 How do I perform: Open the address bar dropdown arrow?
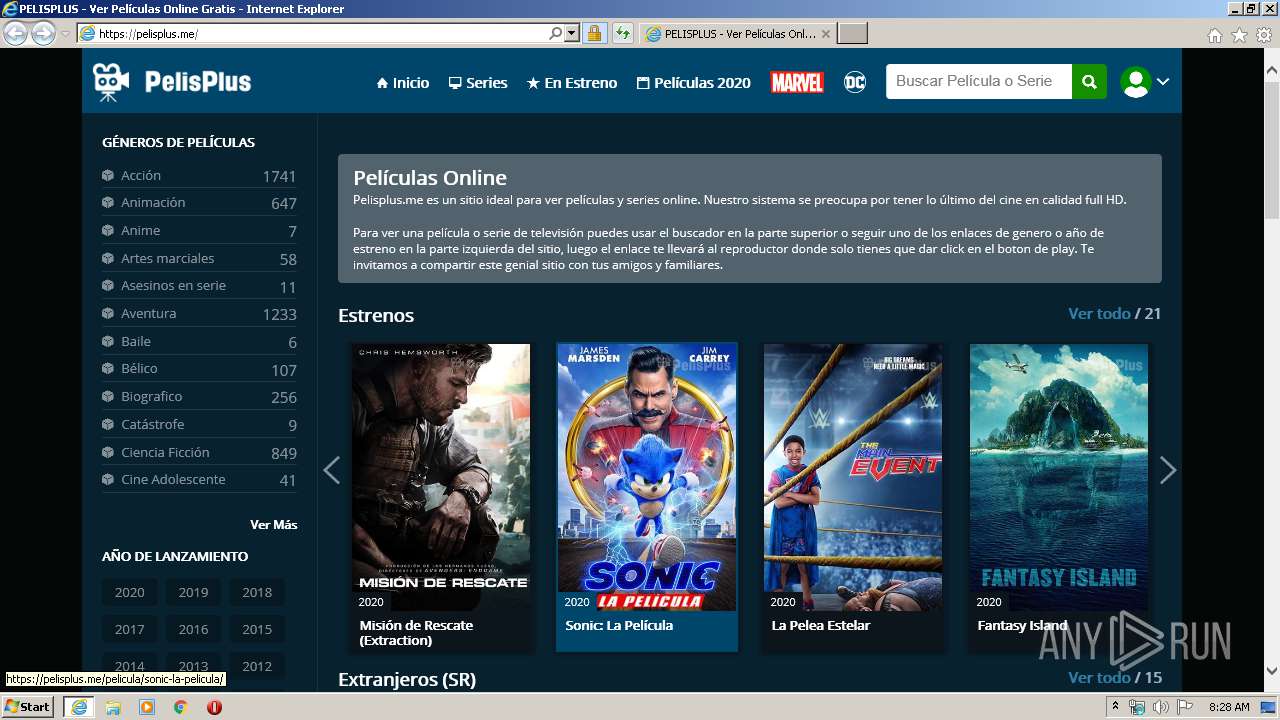(572, 33)
